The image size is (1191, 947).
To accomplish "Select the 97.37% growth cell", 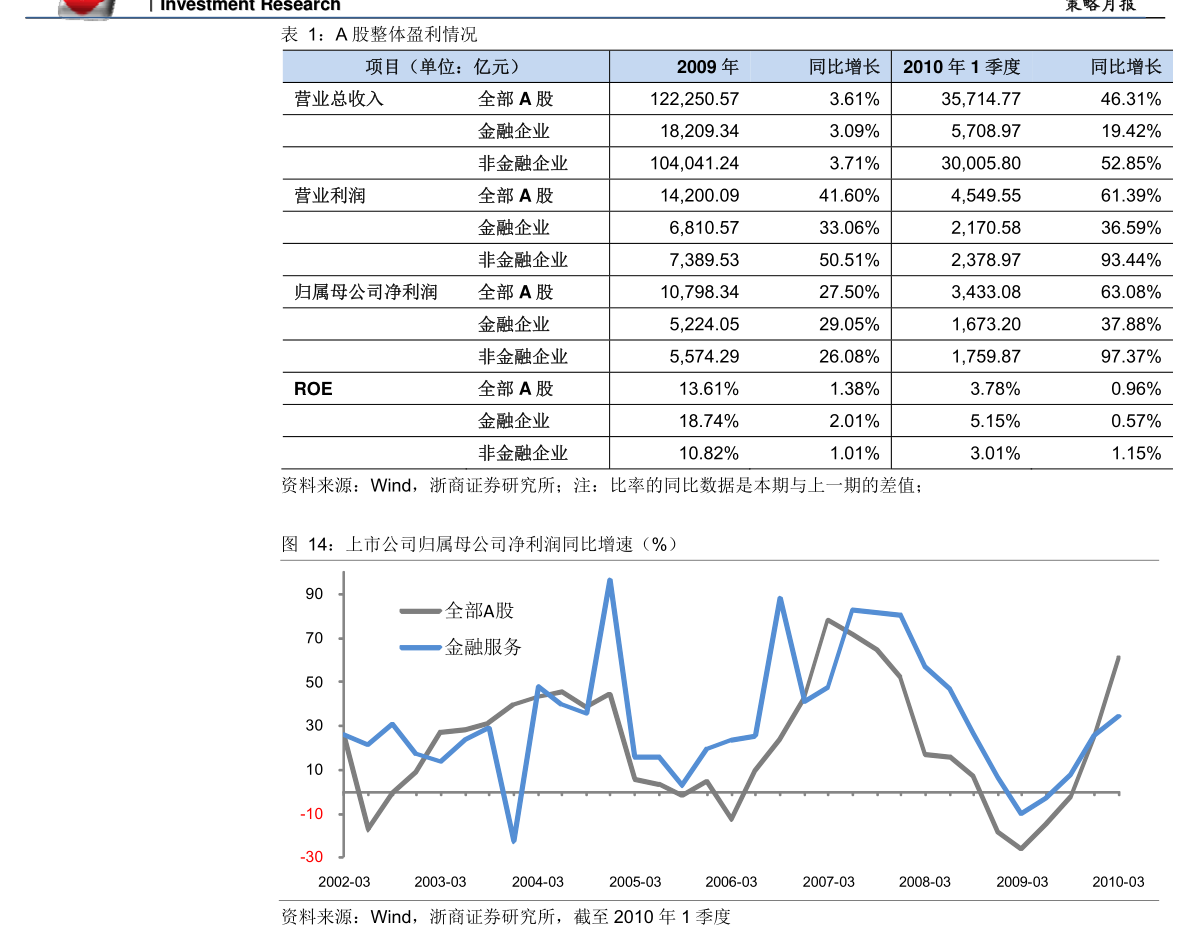I will click(1130, 356).
